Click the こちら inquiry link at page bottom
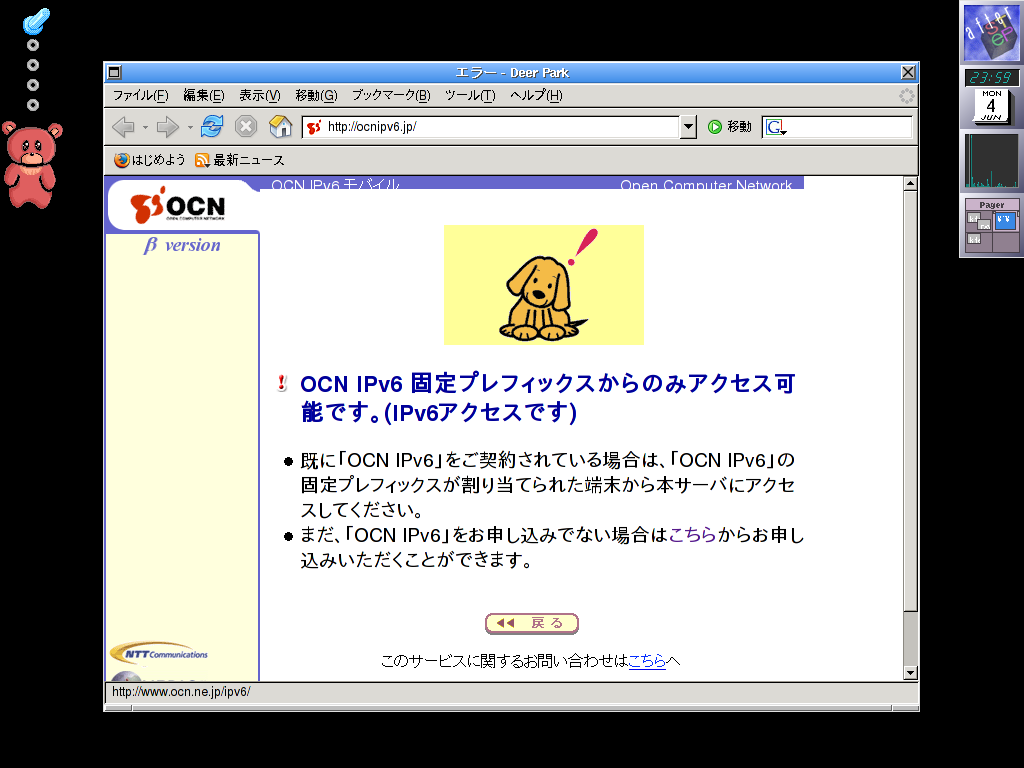1024x768 pixels. [647, 662]
